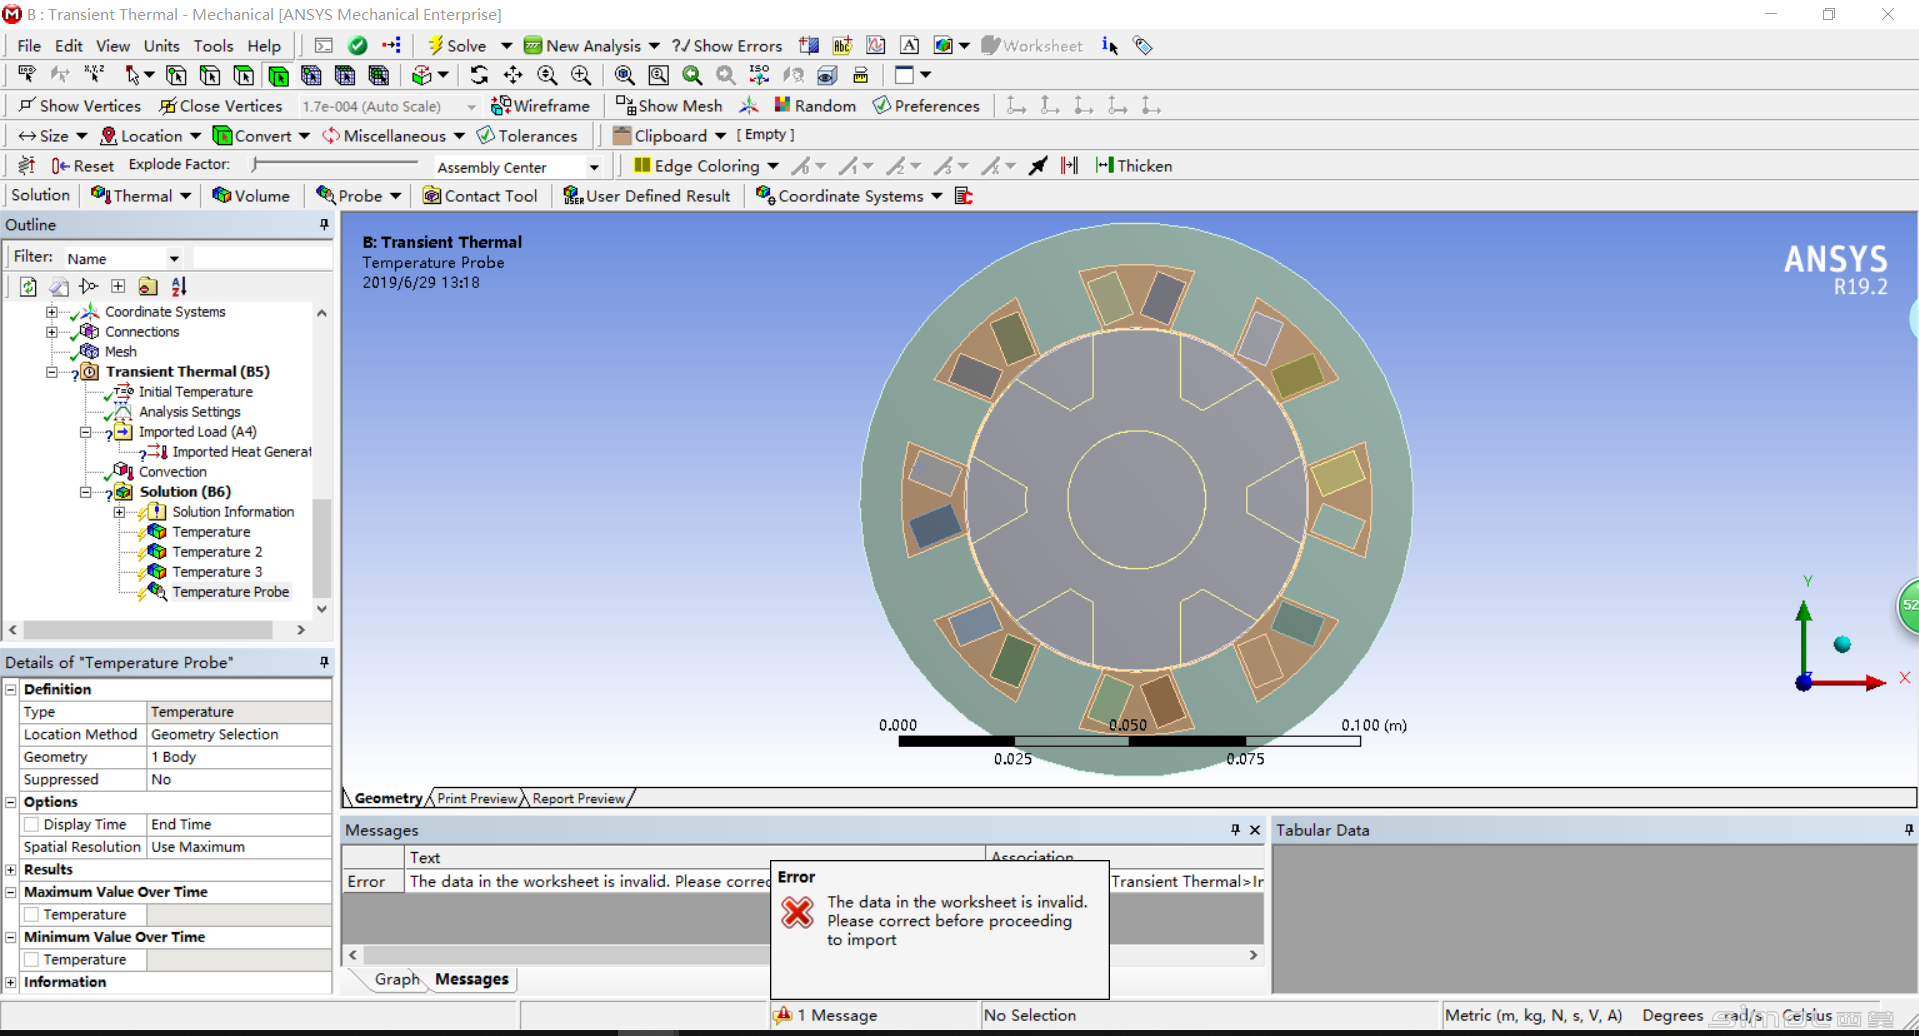The height and width of the screenshot is (1036, 1919).
Task: Open the Edge Coloring dropdown
Action: [773, 166]
